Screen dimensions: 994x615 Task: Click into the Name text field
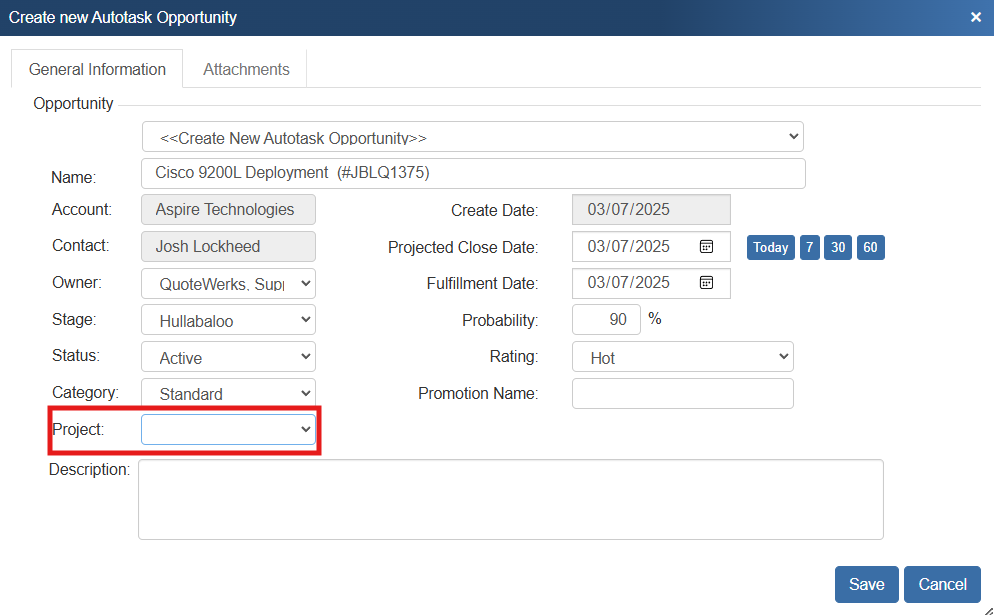click(x=472, y=173)
